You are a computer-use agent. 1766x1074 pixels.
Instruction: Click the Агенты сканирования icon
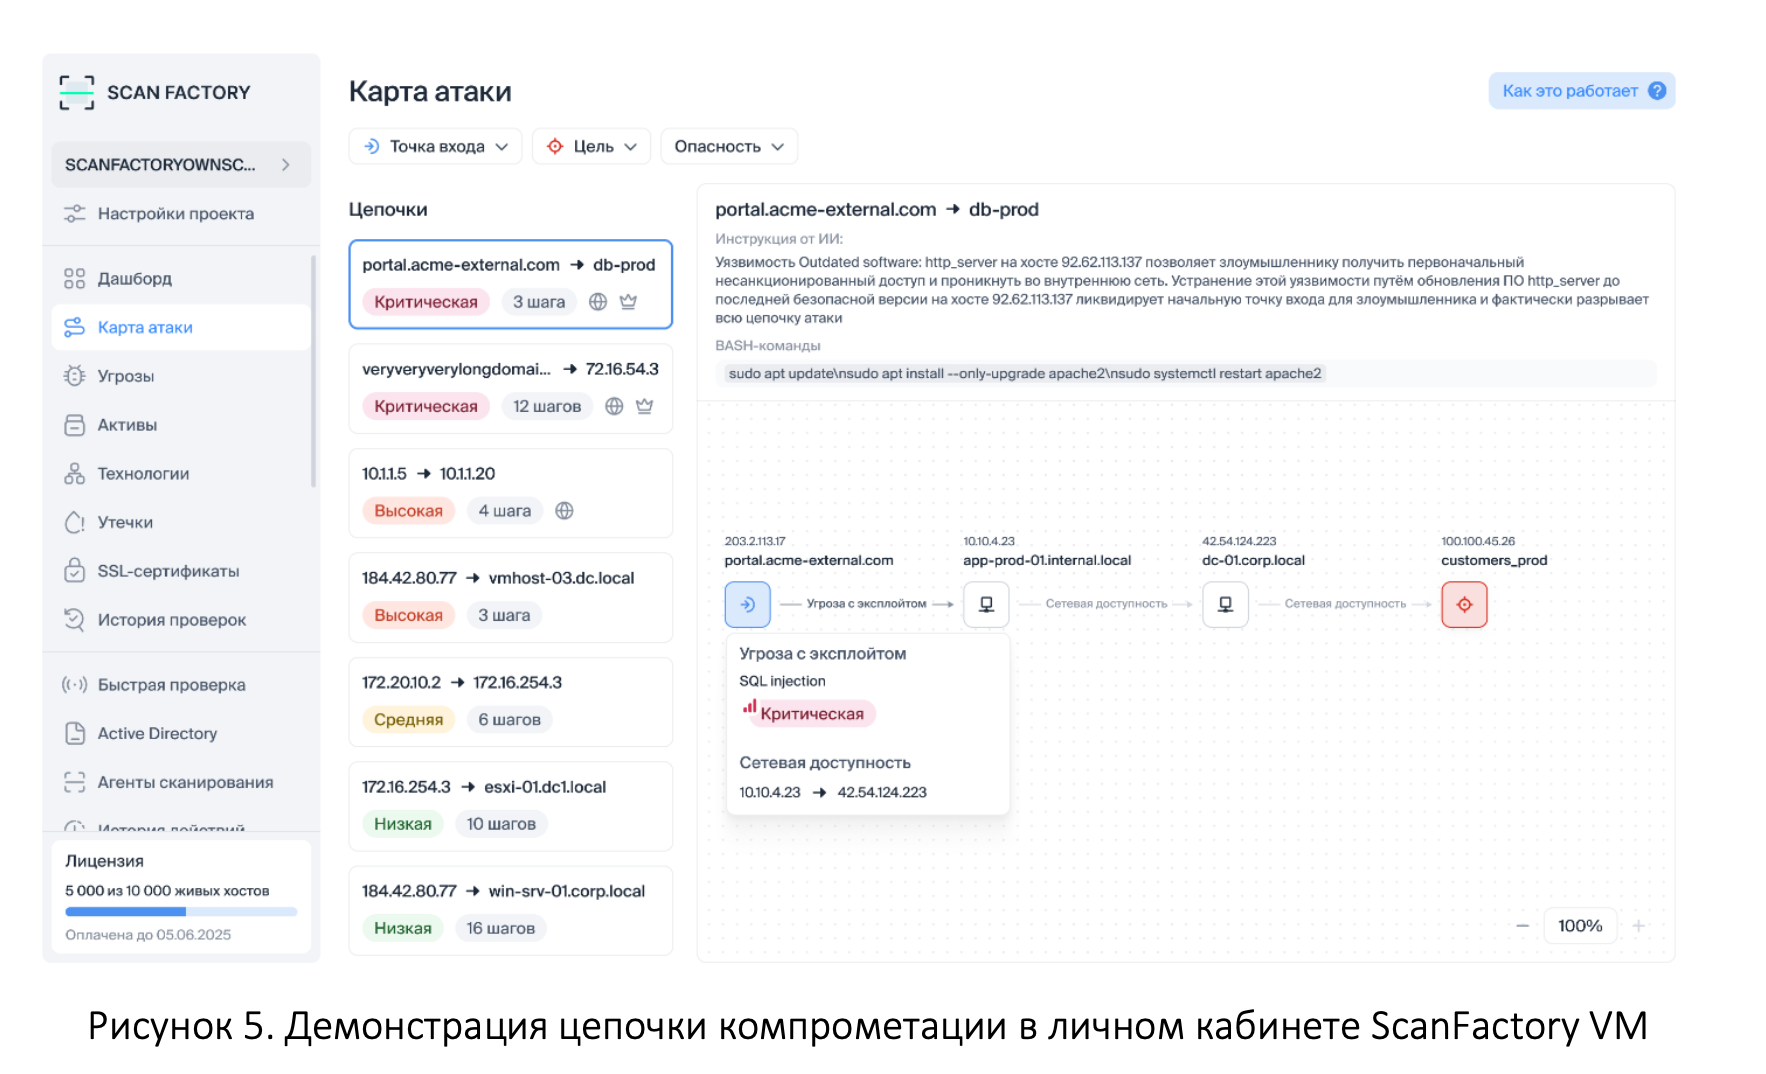point(74,782)
